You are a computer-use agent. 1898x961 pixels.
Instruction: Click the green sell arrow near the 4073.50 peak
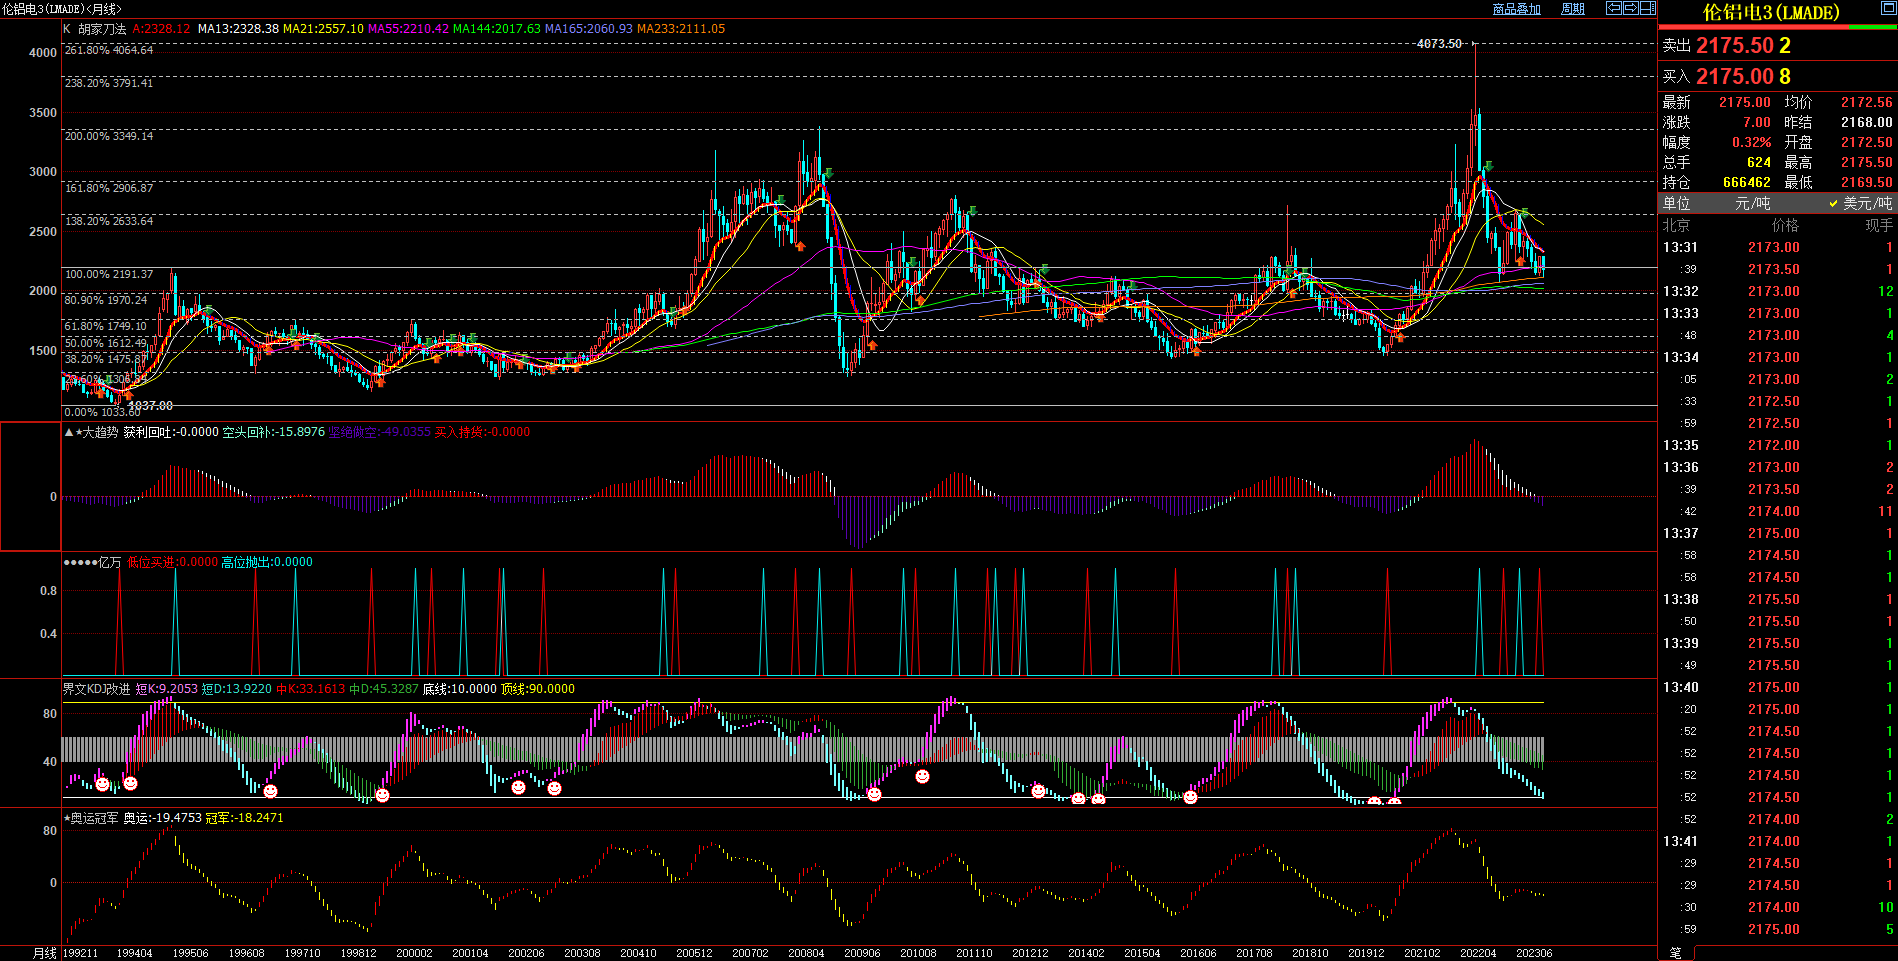point(1489,167)
